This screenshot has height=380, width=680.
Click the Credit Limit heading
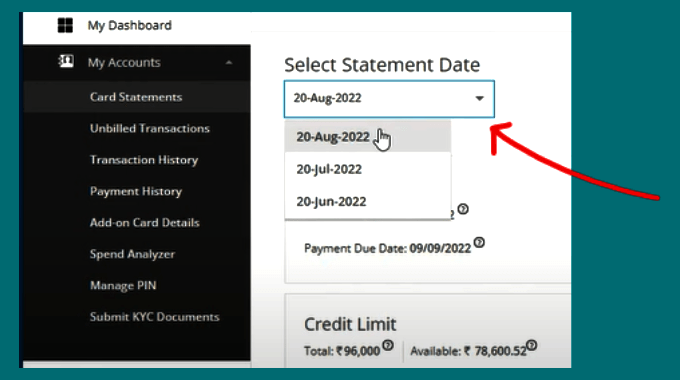pyautogui.click(x=350, y=324)
